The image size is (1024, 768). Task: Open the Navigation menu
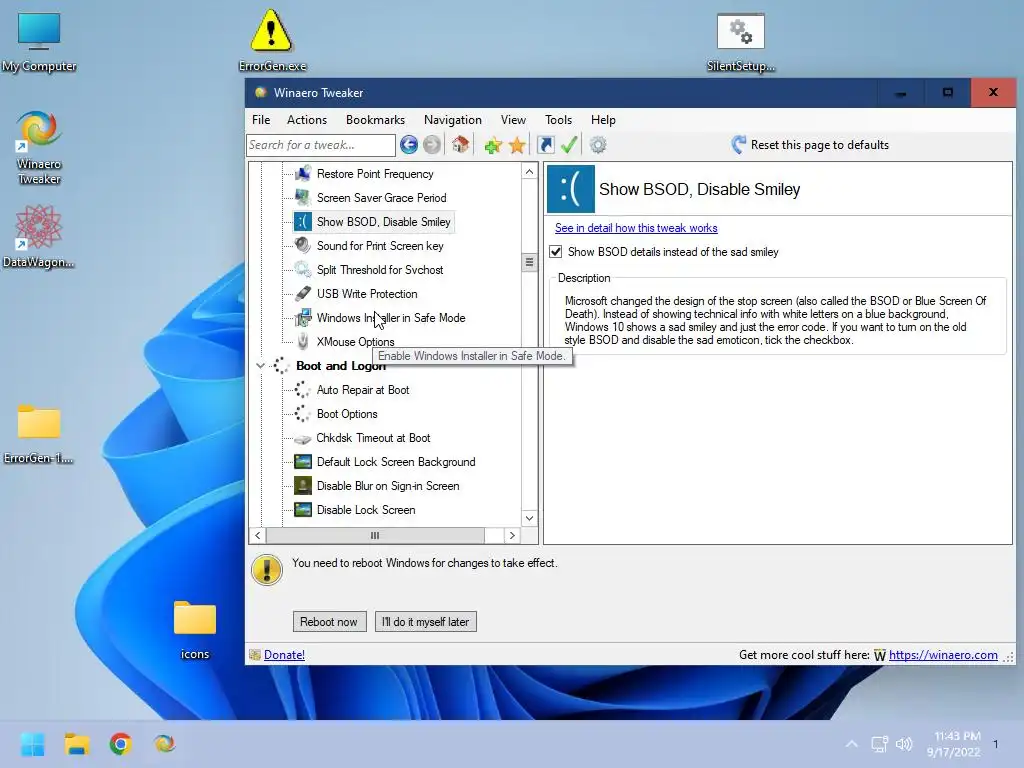[x=453, y=120]
